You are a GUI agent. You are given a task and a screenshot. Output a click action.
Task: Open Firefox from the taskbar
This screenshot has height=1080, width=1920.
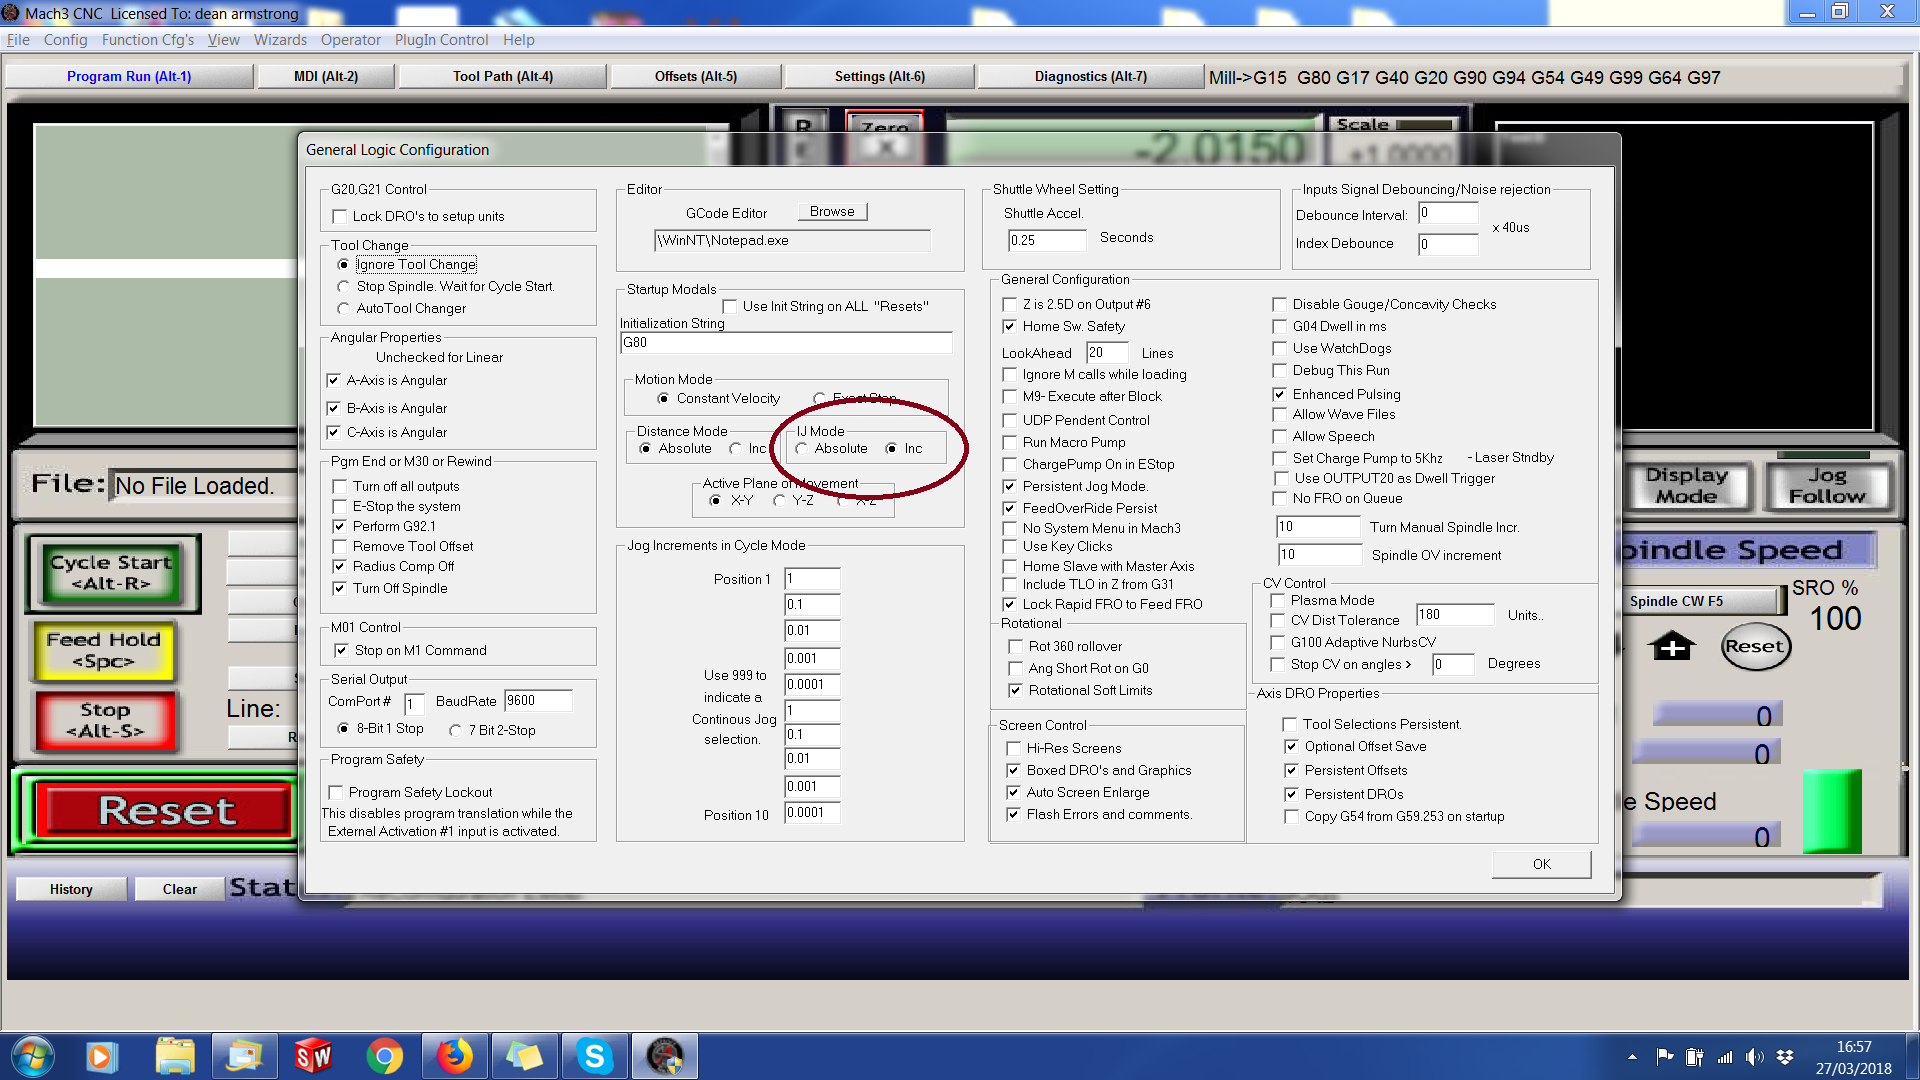click(x=454, y=1056)
